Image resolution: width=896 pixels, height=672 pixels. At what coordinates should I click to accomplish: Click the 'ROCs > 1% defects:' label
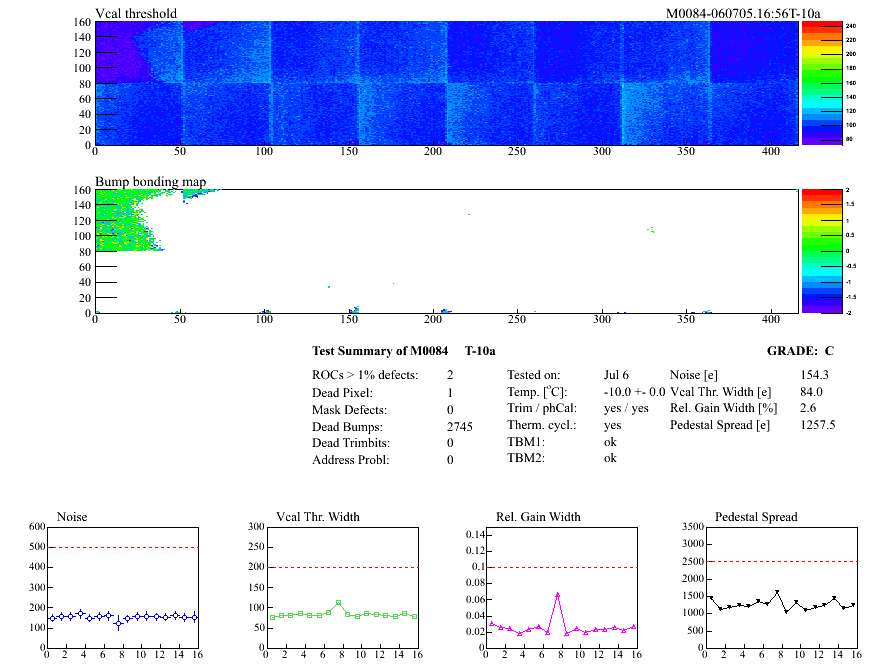[365, 375]
